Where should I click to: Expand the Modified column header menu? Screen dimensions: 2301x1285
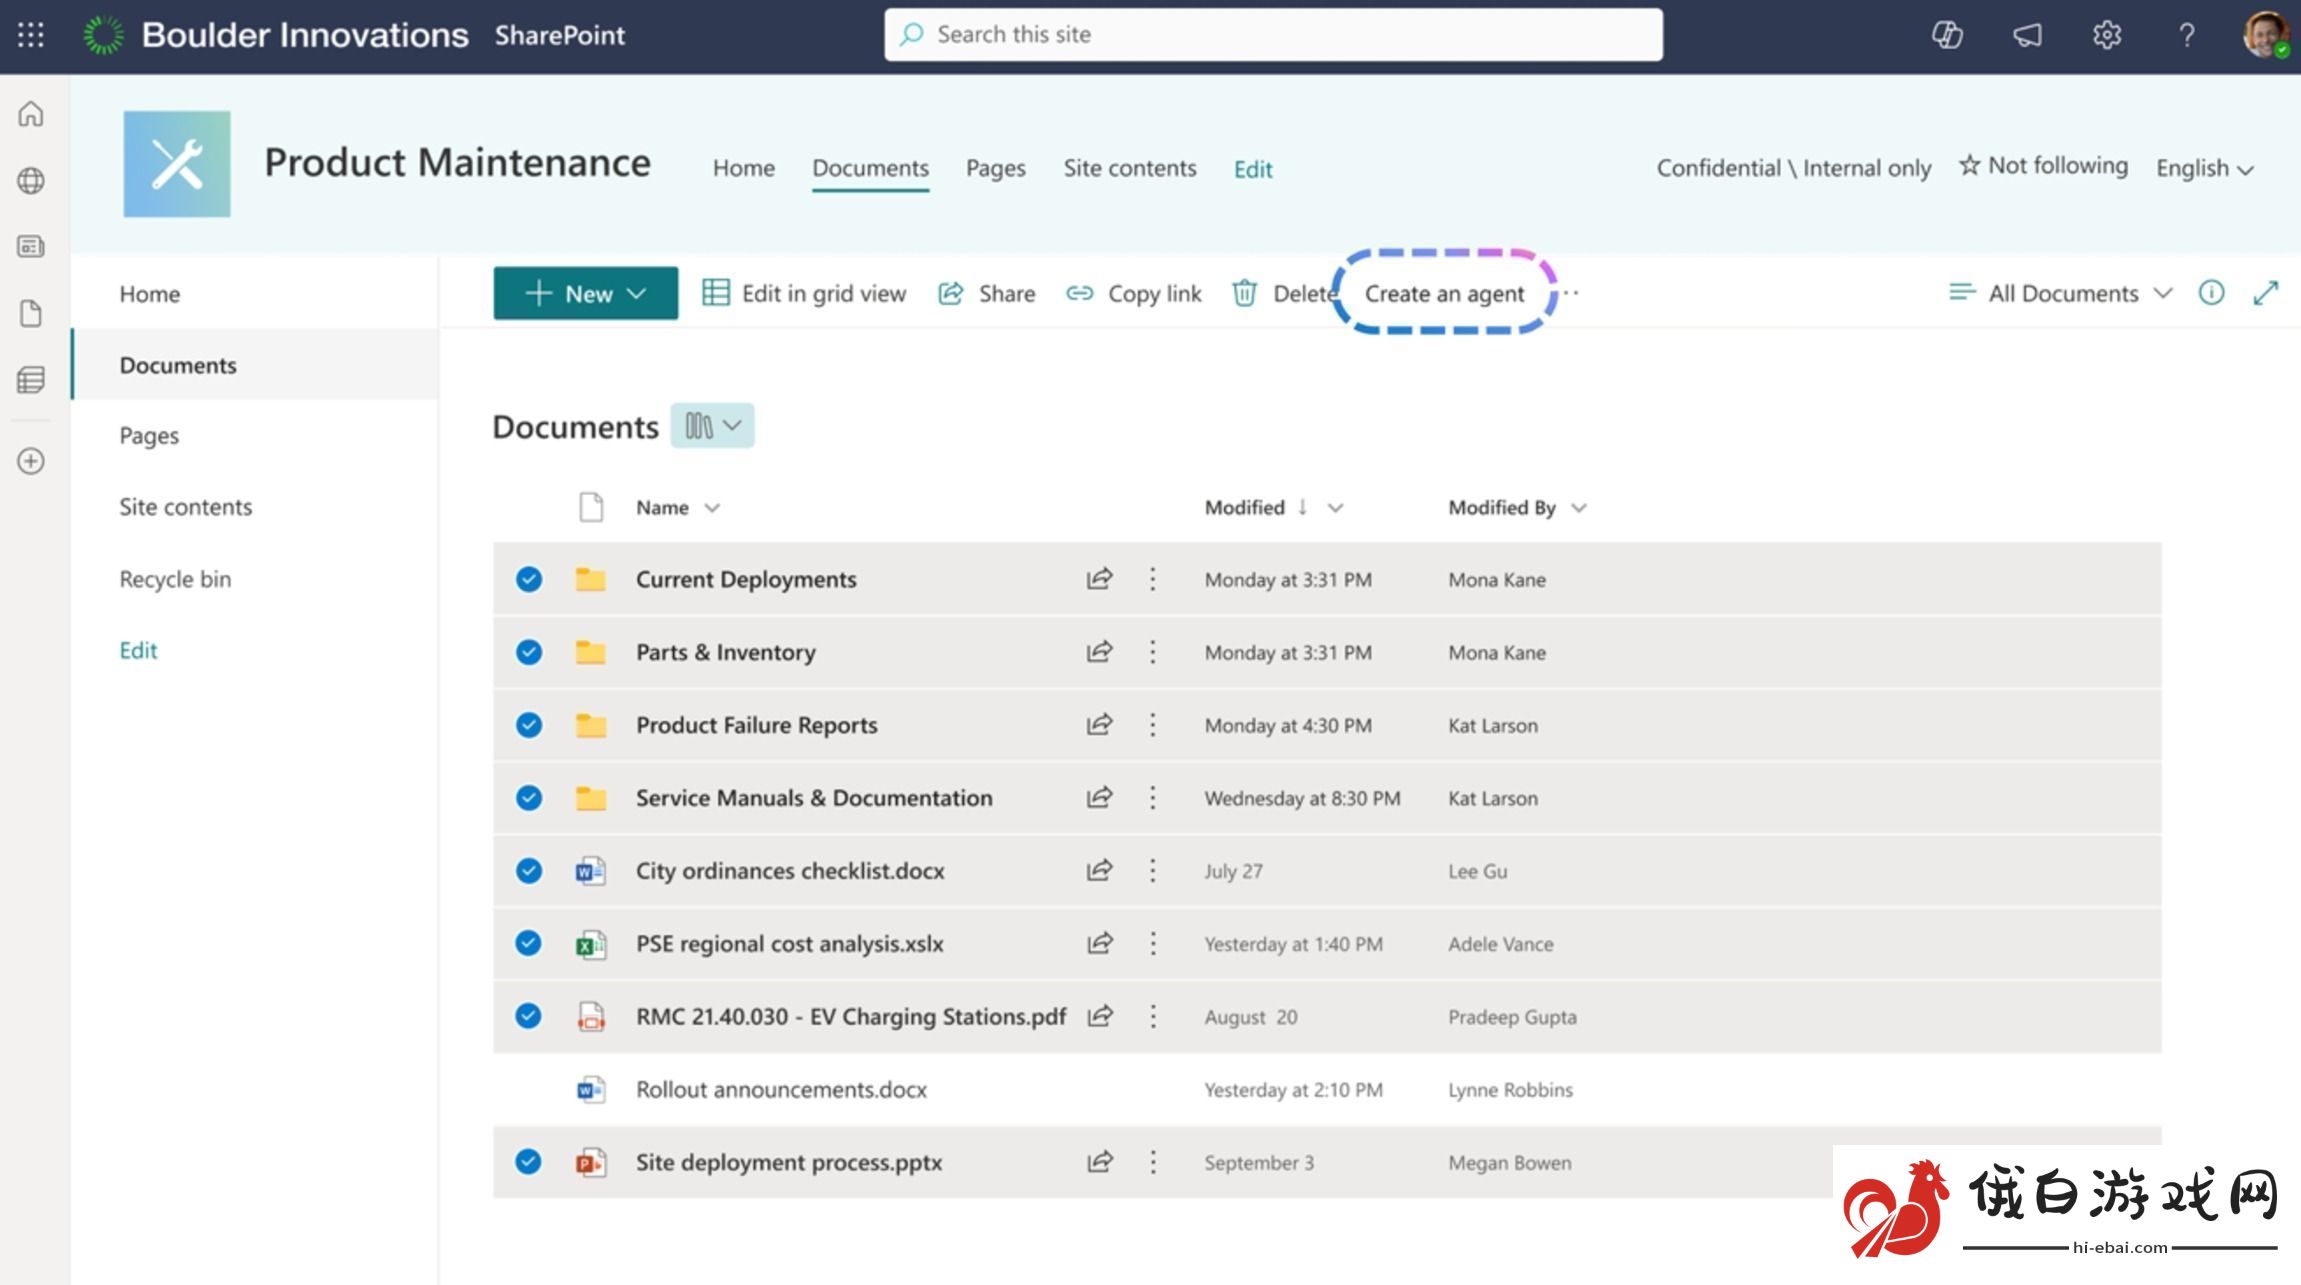[x=1335, y=508]
